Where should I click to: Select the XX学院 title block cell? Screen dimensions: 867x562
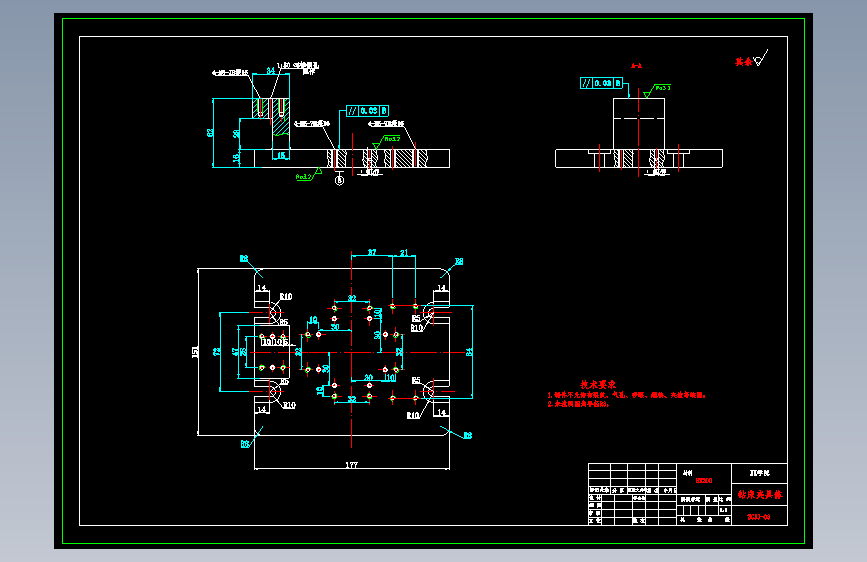(x=759, y=473)
